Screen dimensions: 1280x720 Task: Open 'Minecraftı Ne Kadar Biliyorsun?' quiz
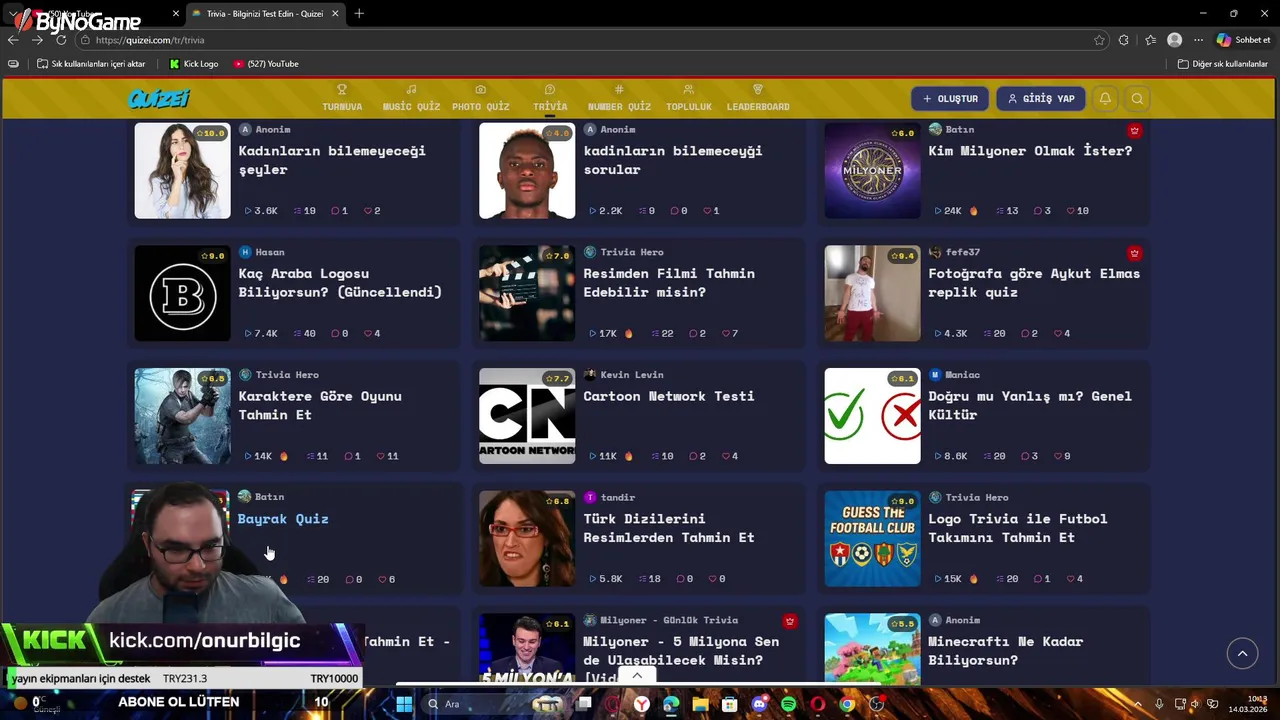point(1006,651)
